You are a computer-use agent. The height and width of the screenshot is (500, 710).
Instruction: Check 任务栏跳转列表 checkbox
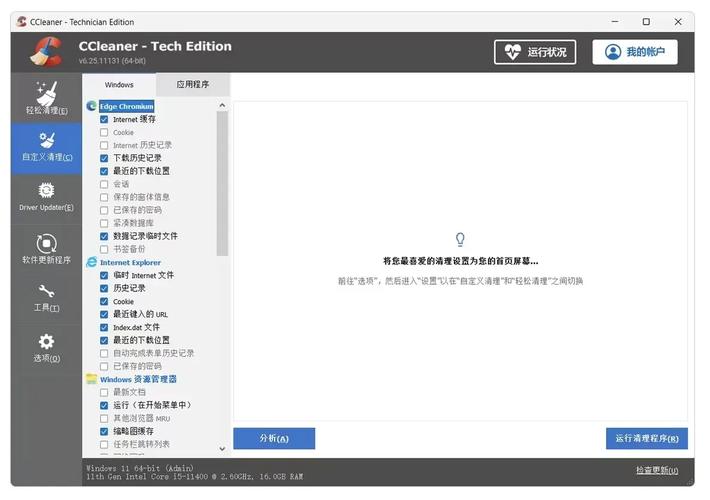click(x=104, y=444)
